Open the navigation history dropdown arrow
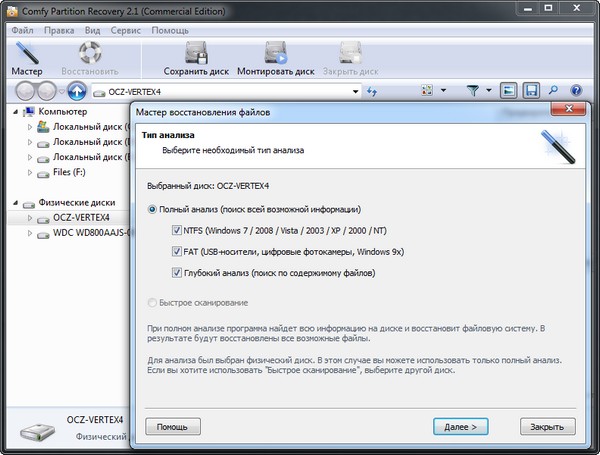This screenshot has height=455, width=600. pyautogui.click(x=61, y=91)
